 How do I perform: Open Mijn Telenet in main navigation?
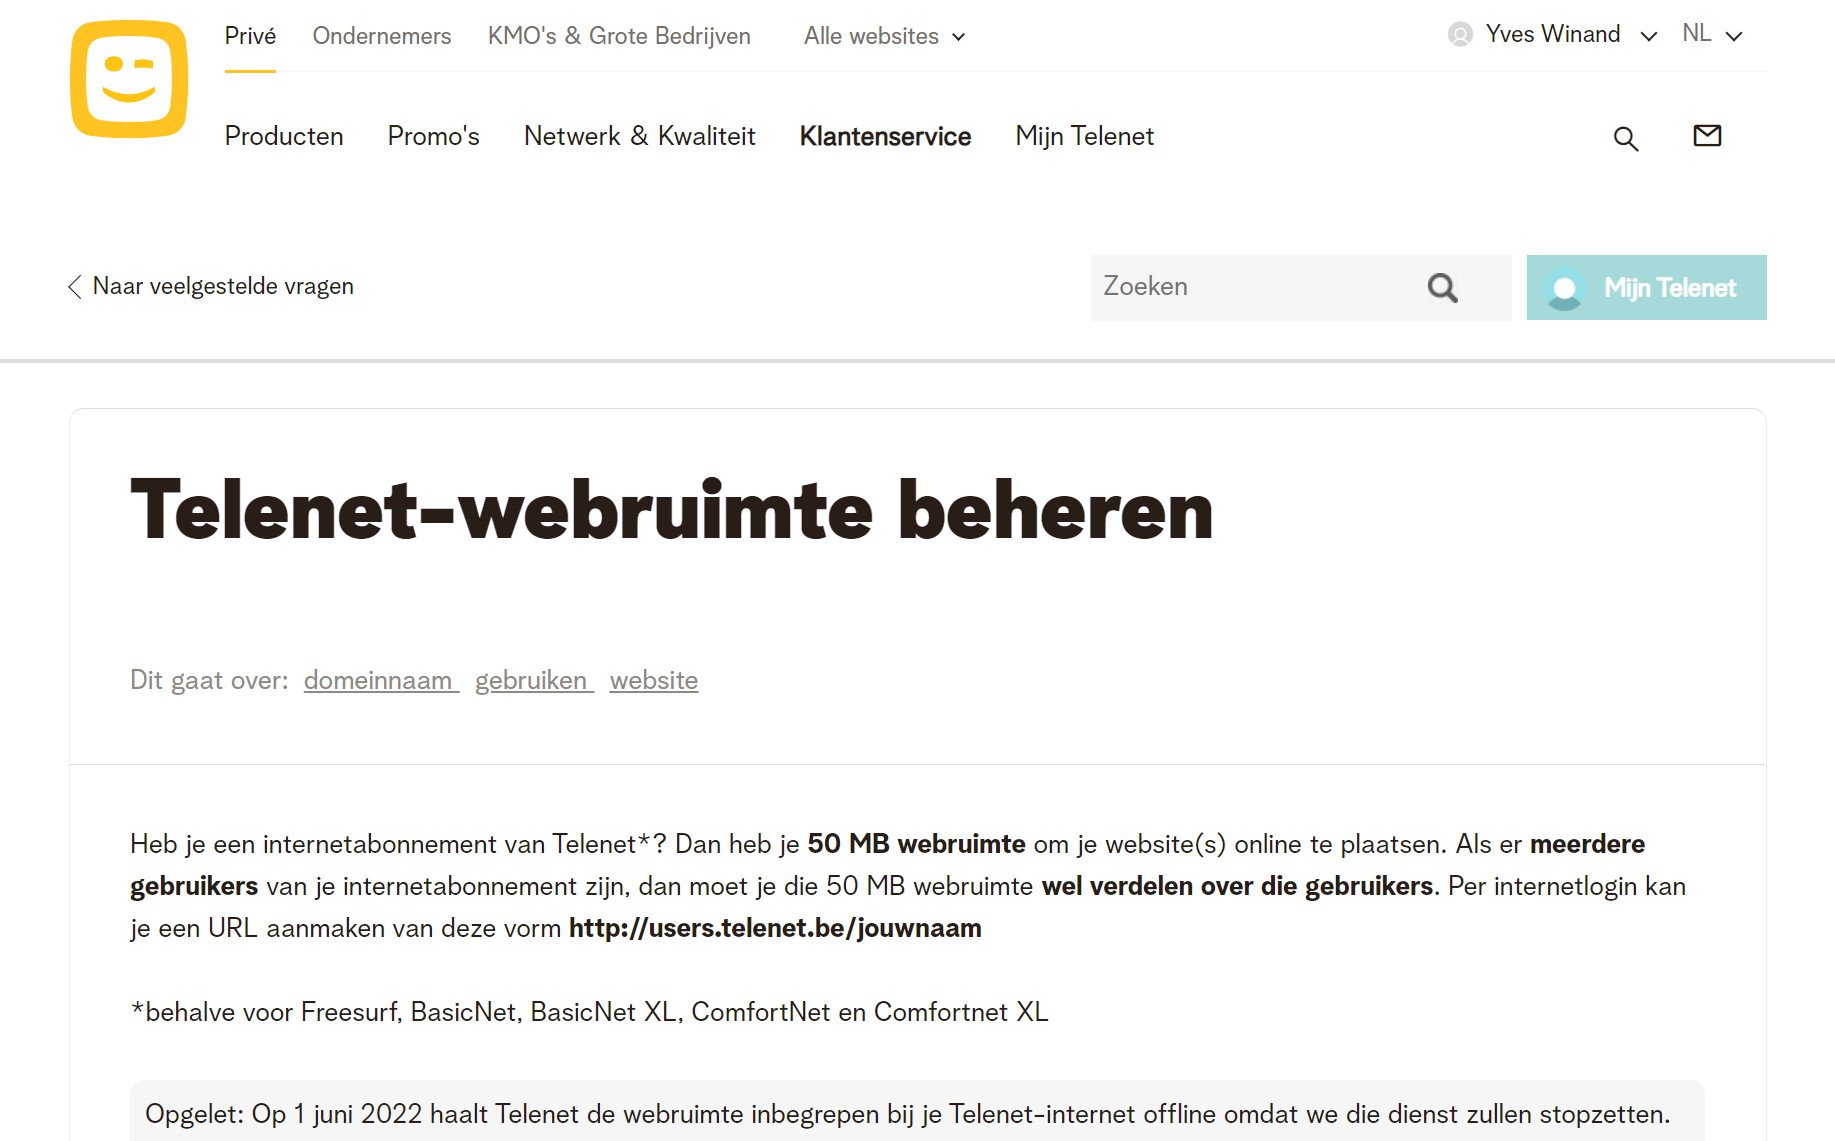[1084, 136]
